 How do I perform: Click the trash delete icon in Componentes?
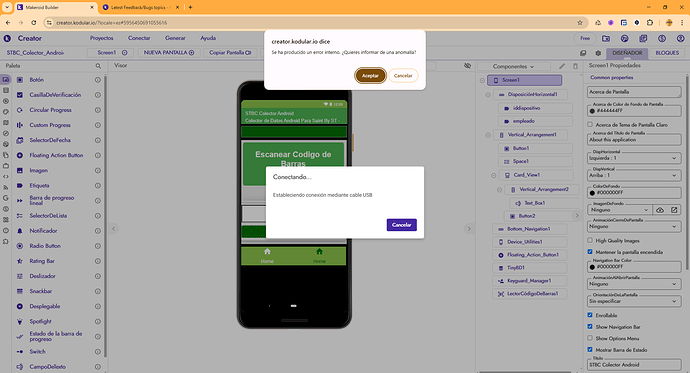[x=575, y=66]
